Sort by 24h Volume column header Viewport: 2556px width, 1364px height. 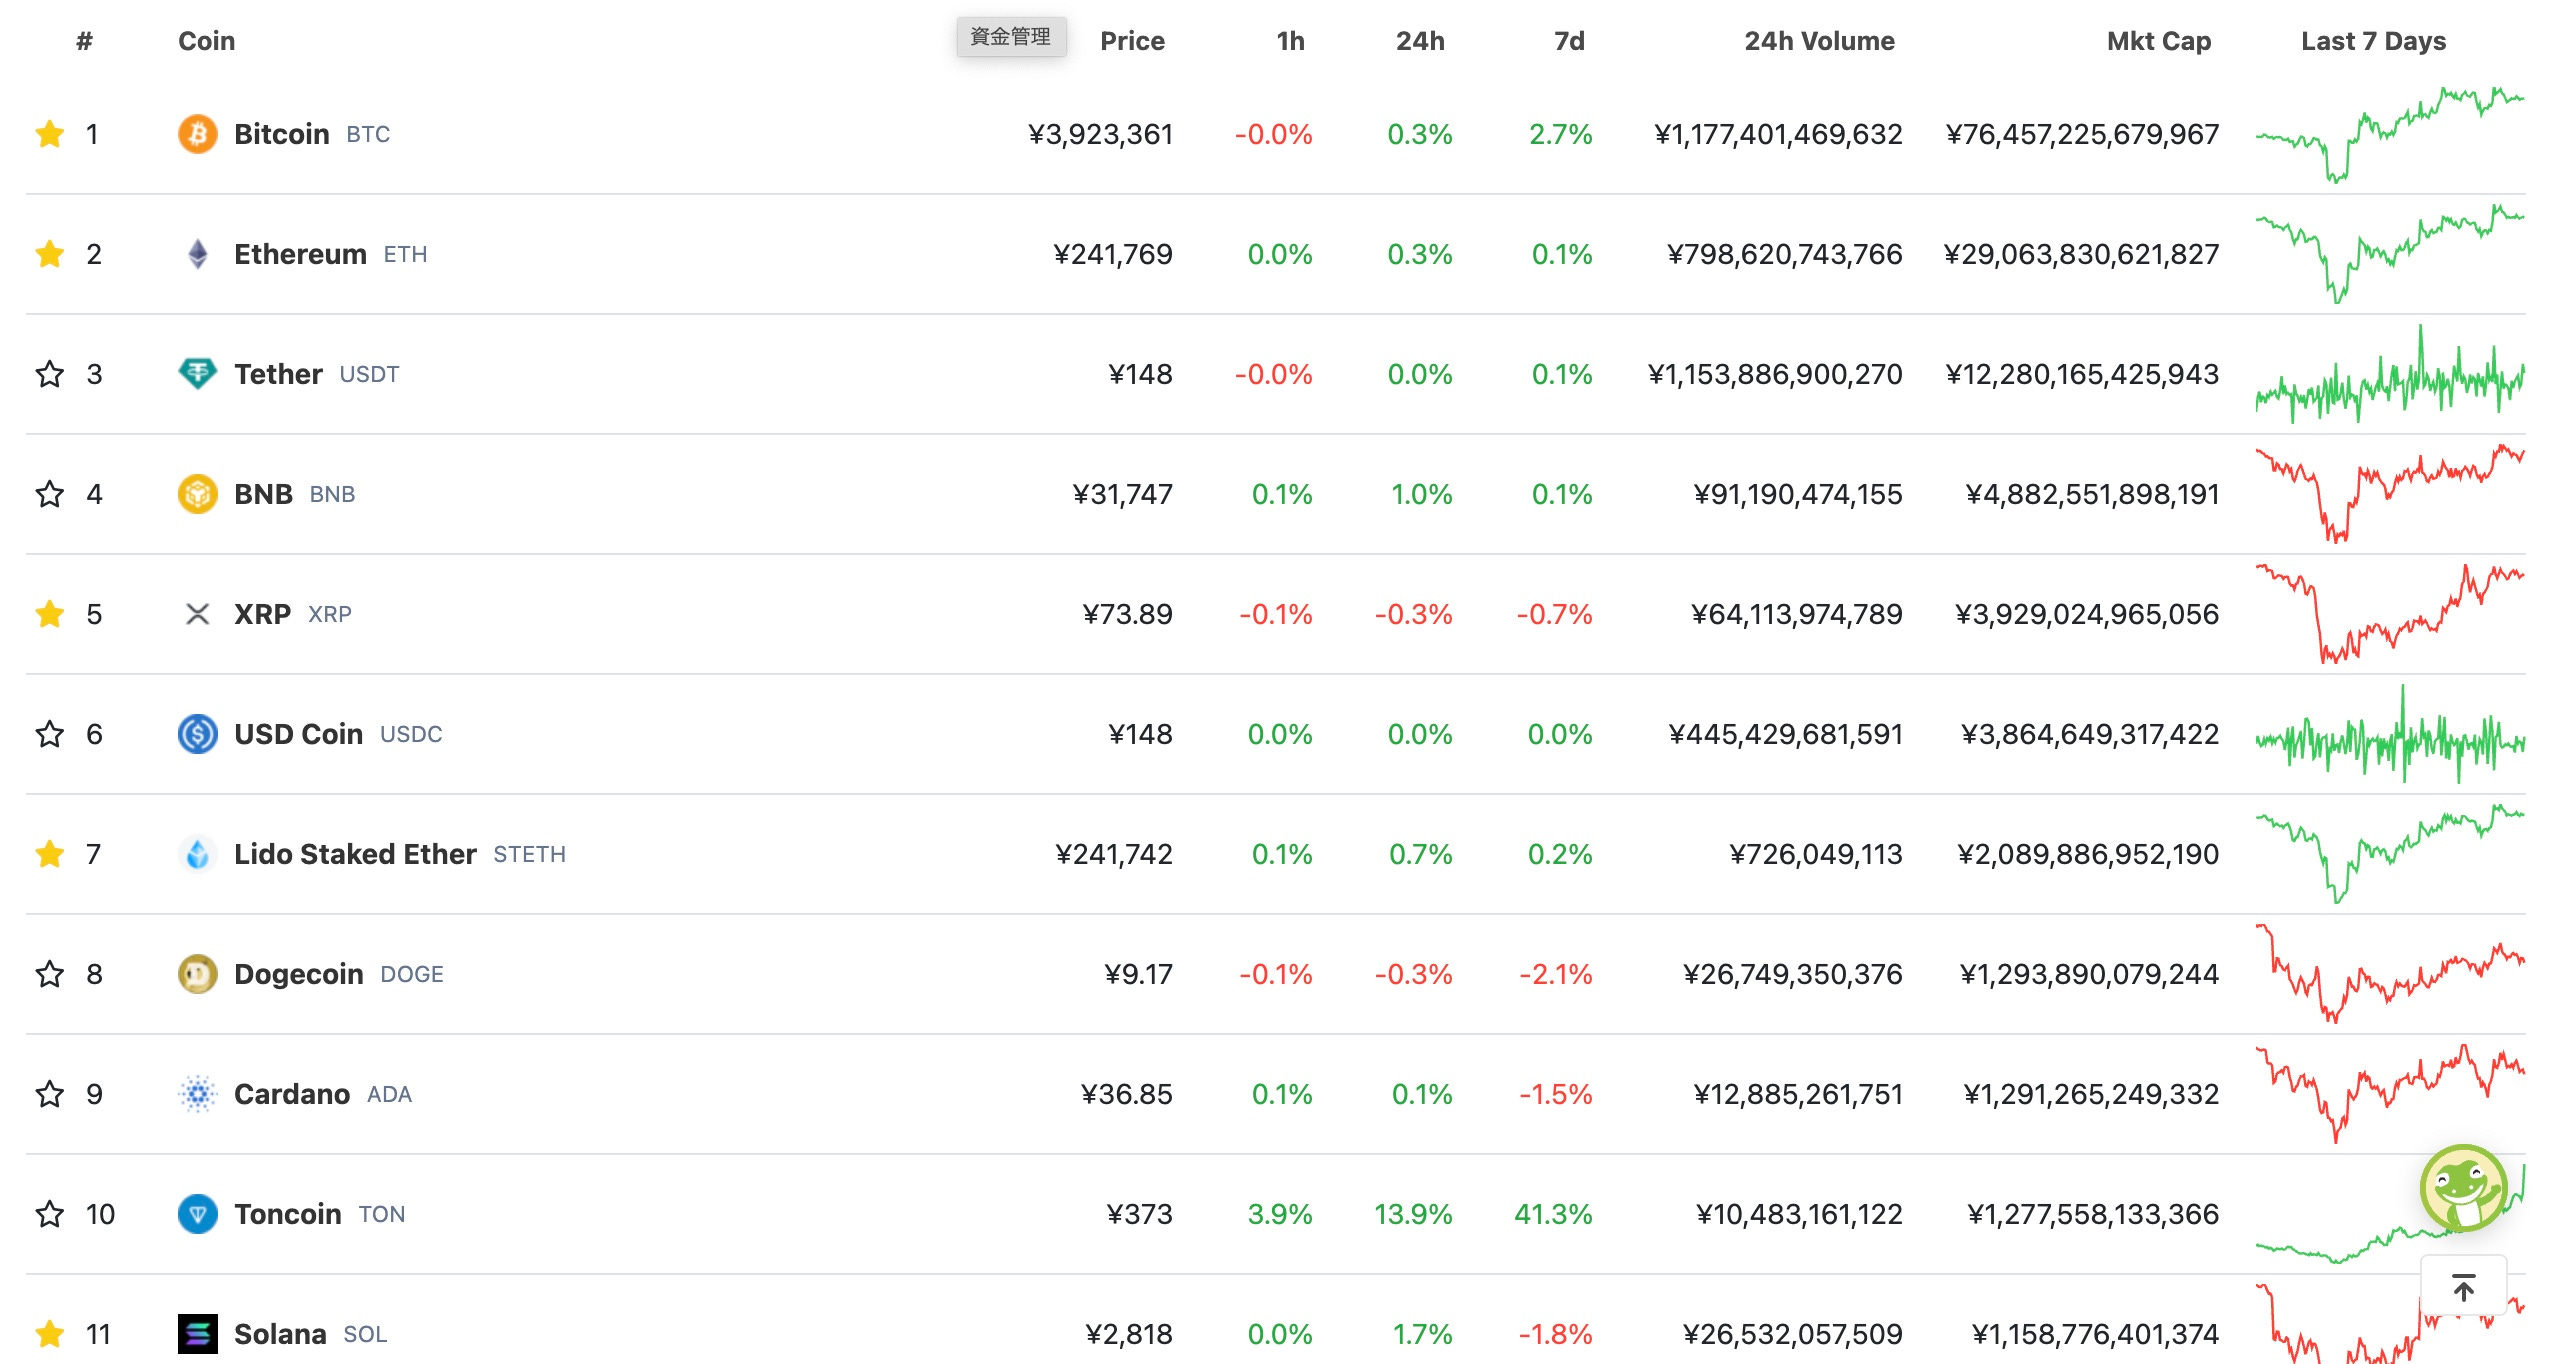1819,41
